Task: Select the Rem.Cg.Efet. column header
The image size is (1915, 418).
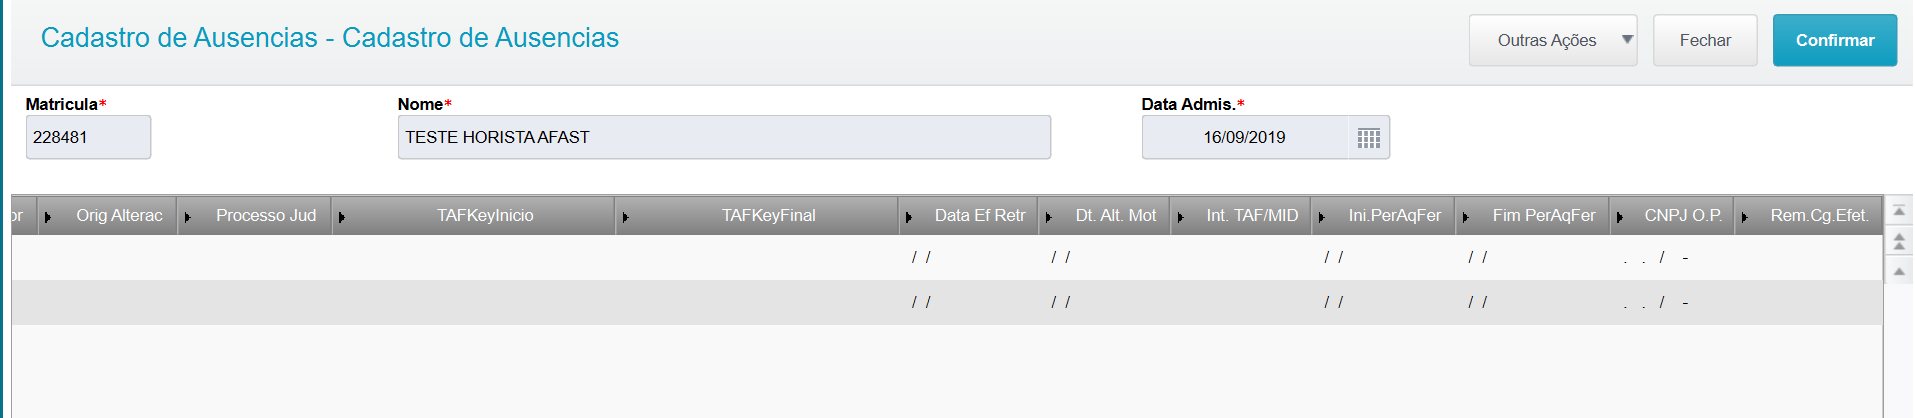Action: (x=1818, y=216)
